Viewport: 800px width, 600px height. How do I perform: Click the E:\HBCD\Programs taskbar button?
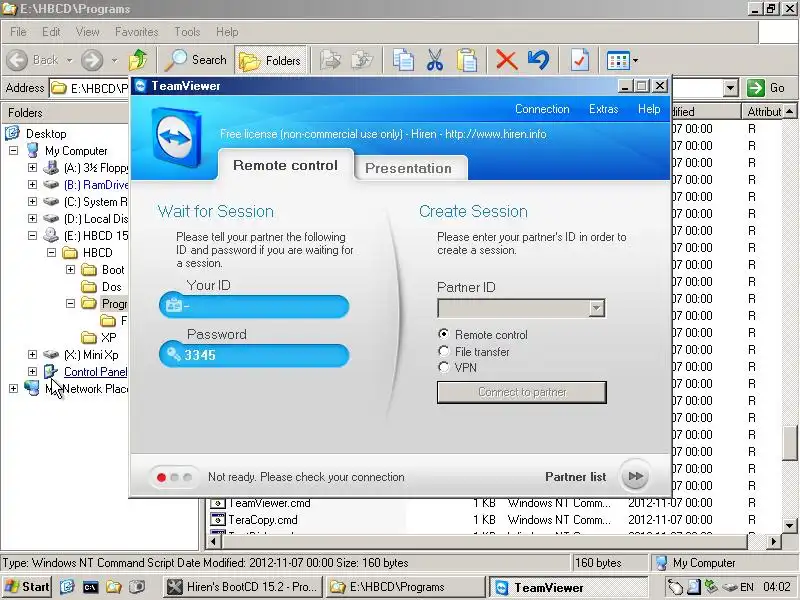(405, 587)
